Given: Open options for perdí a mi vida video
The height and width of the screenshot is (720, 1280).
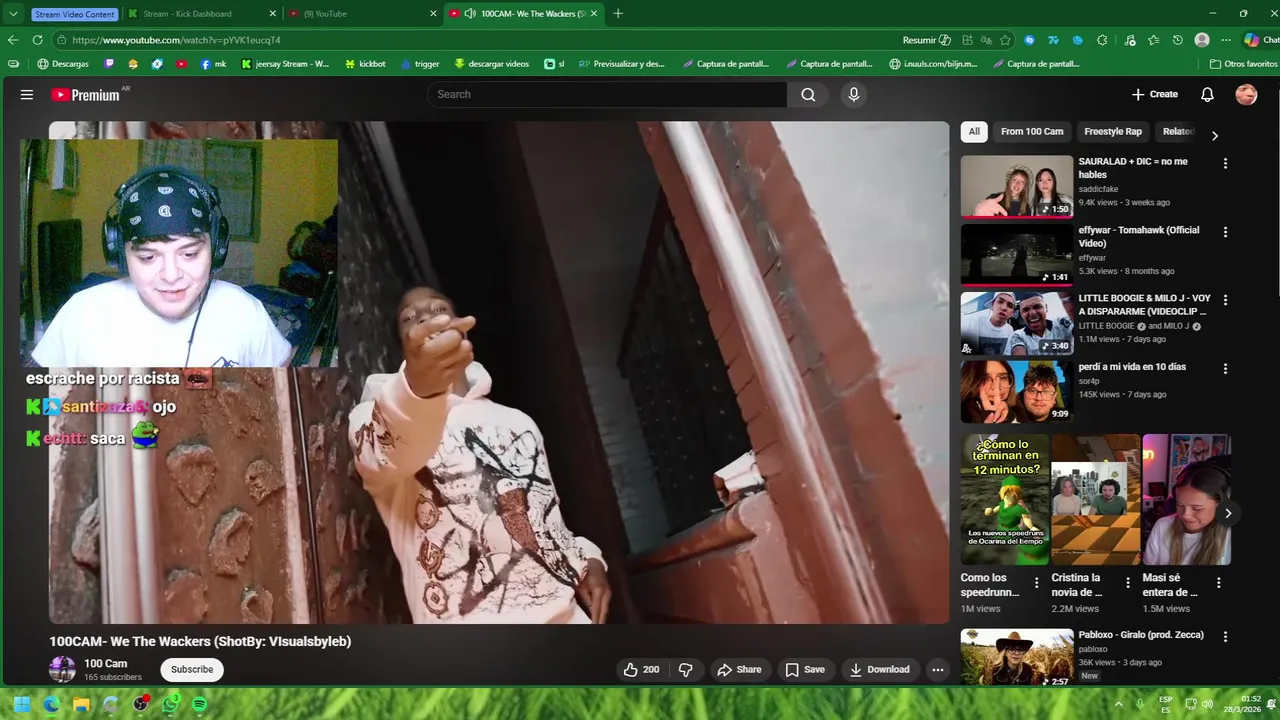Looking at the screenshot, I should tap(1225, 369).
